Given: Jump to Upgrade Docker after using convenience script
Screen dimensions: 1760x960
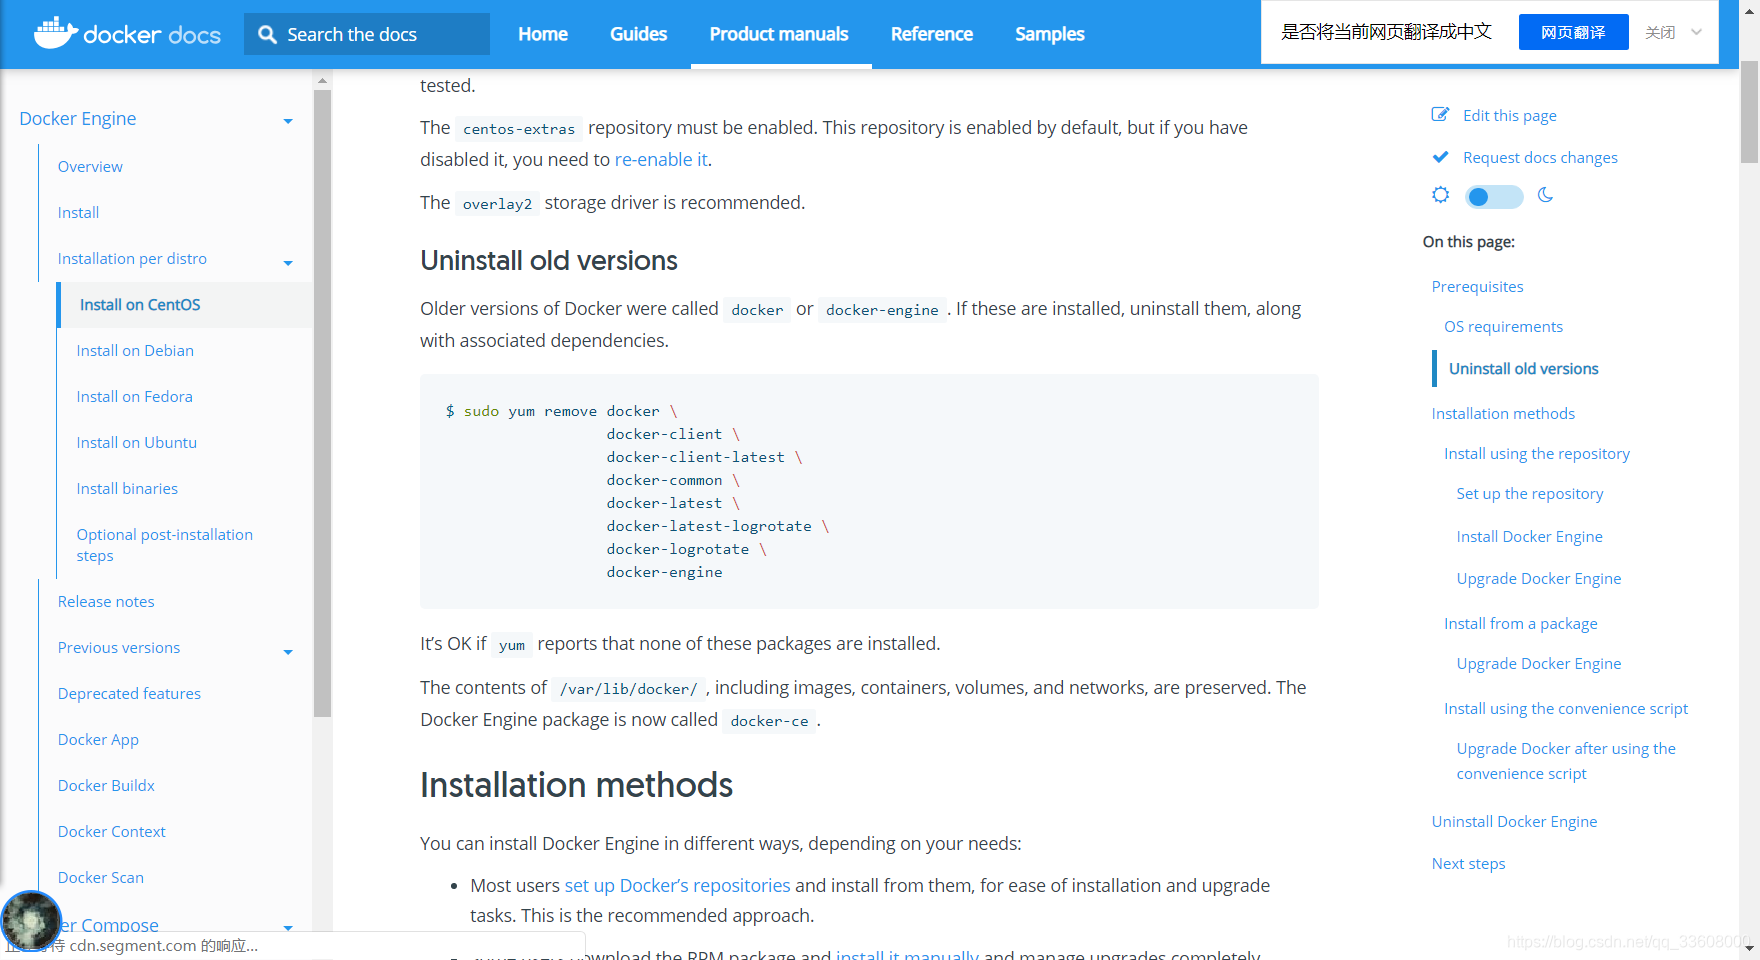Looking at the screenshot, I should click(1566, 761).
